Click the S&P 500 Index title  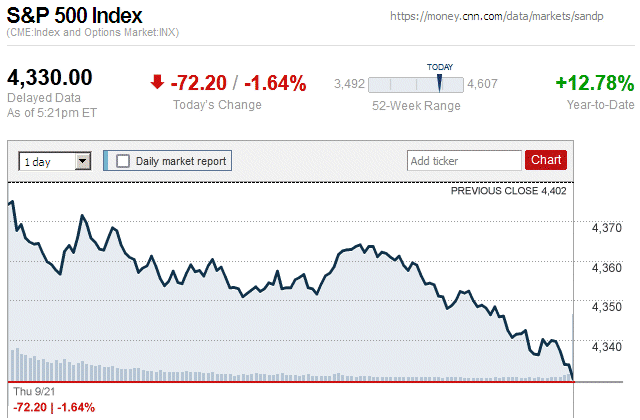(x=75, y=16)
